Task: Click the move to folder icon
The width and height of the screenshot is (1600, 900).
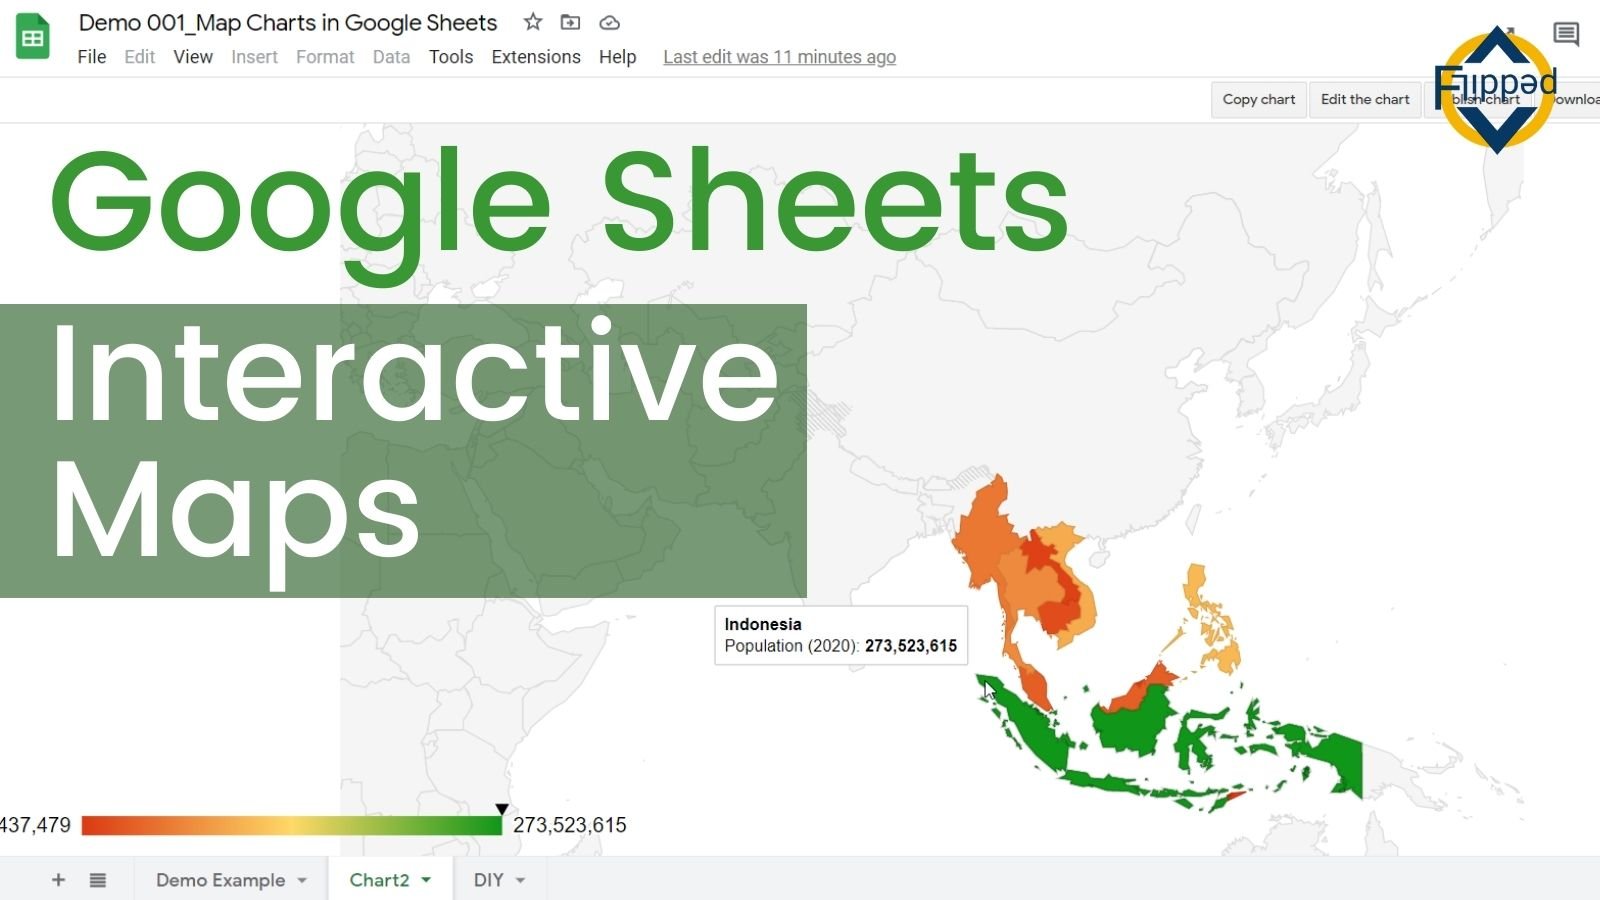Action: point(570,22)
